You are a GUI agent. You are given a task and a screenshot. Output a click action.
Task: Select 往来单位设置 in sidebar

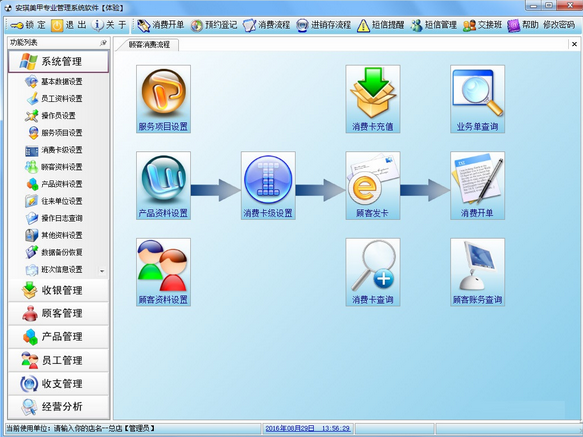pyautogui.click(x=54, y=201)
